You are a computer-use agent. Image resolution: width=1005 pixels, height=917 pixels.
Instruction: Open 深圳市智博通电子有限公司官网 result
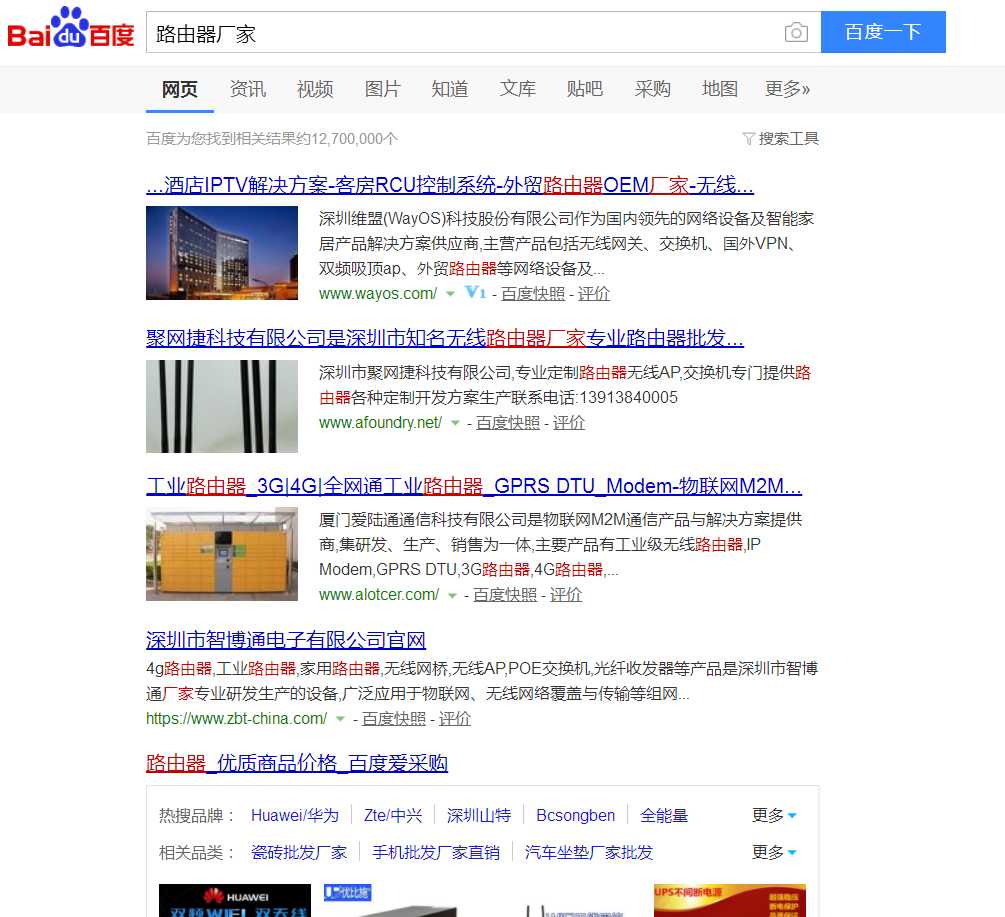click(286, 640)
